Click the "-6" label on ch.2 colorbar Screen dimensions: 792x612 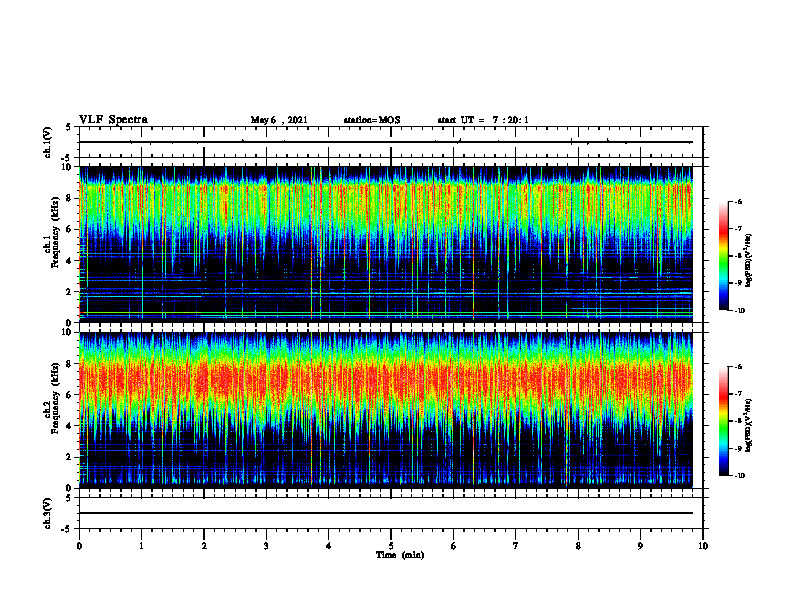click(739, 367)
